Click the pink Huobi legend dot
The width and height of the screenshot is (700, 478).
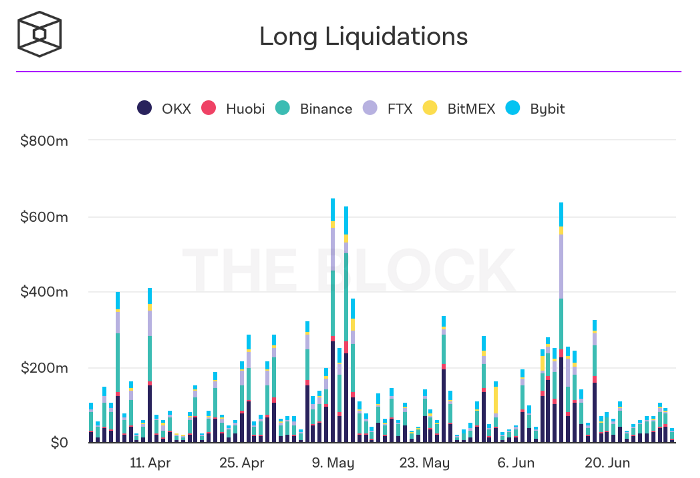click(x=209, y=108)
